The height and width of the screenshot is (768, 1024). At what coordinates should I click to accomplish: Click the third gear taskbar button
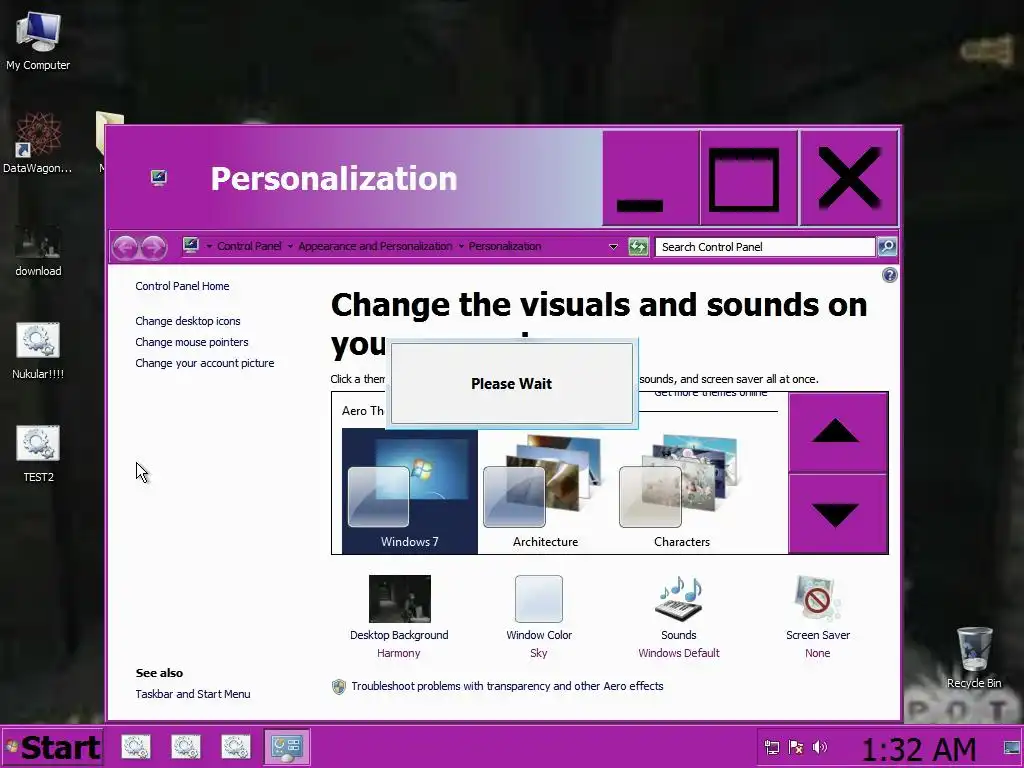(x=236, y=747)
